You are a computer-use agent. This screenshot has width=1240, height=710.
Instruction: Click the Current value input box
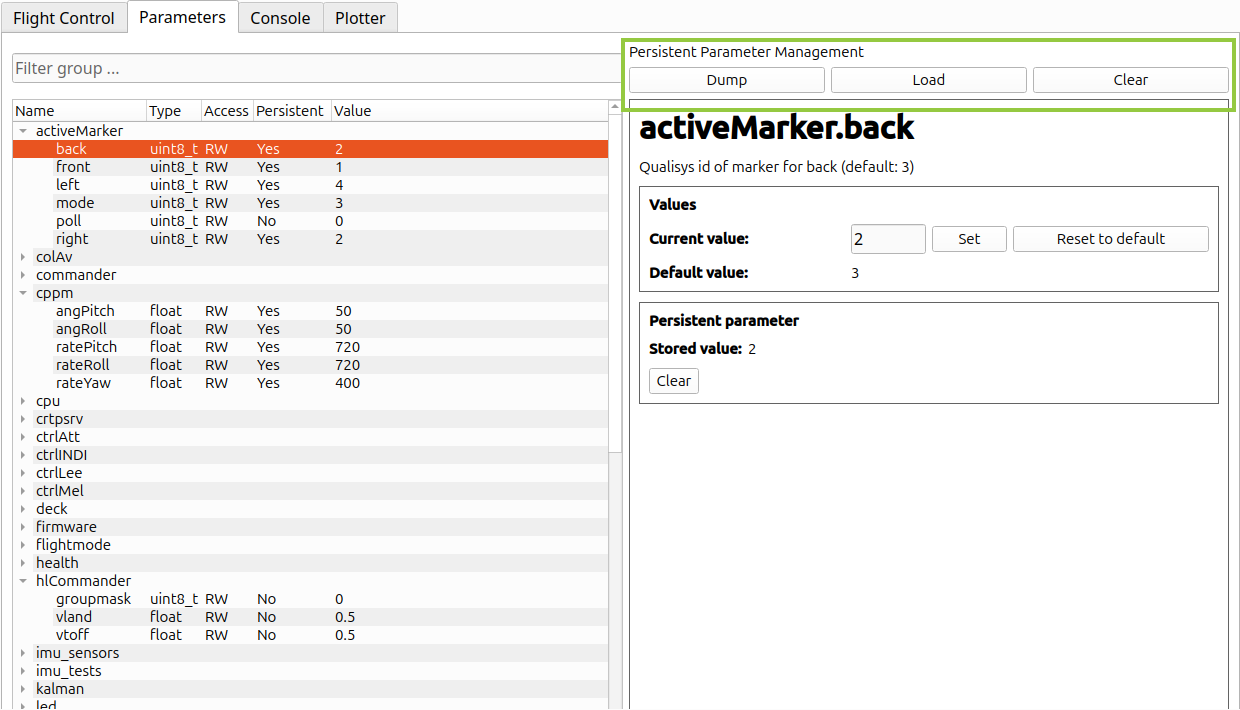[x=888, y=239]
